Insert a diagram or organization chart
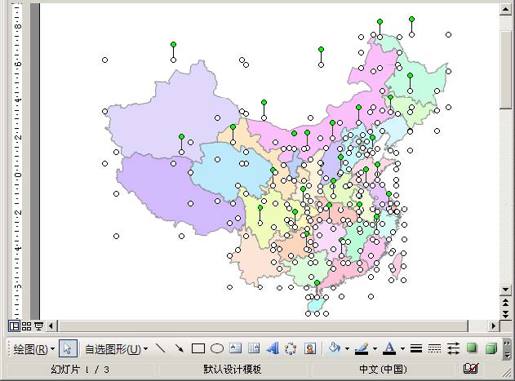 (291, 349)
